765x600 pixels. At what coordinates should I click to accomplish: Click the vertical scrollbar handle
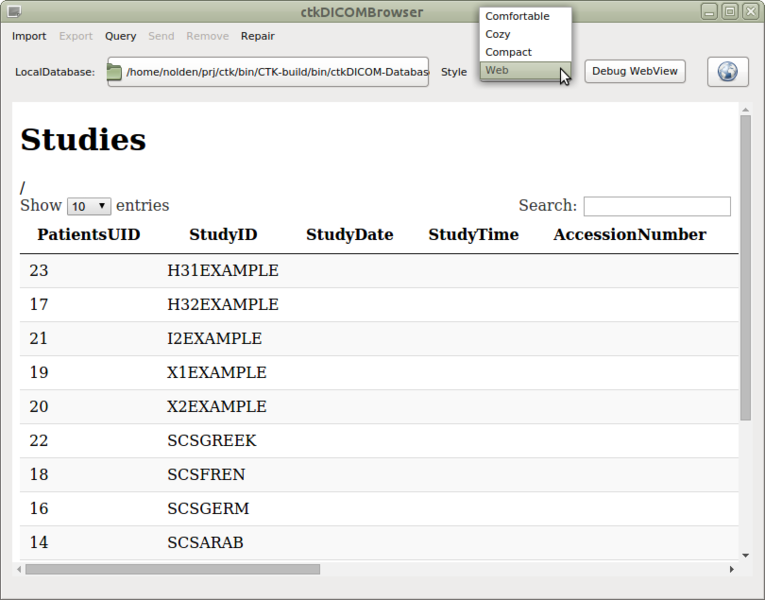click(x=745, y=265)
